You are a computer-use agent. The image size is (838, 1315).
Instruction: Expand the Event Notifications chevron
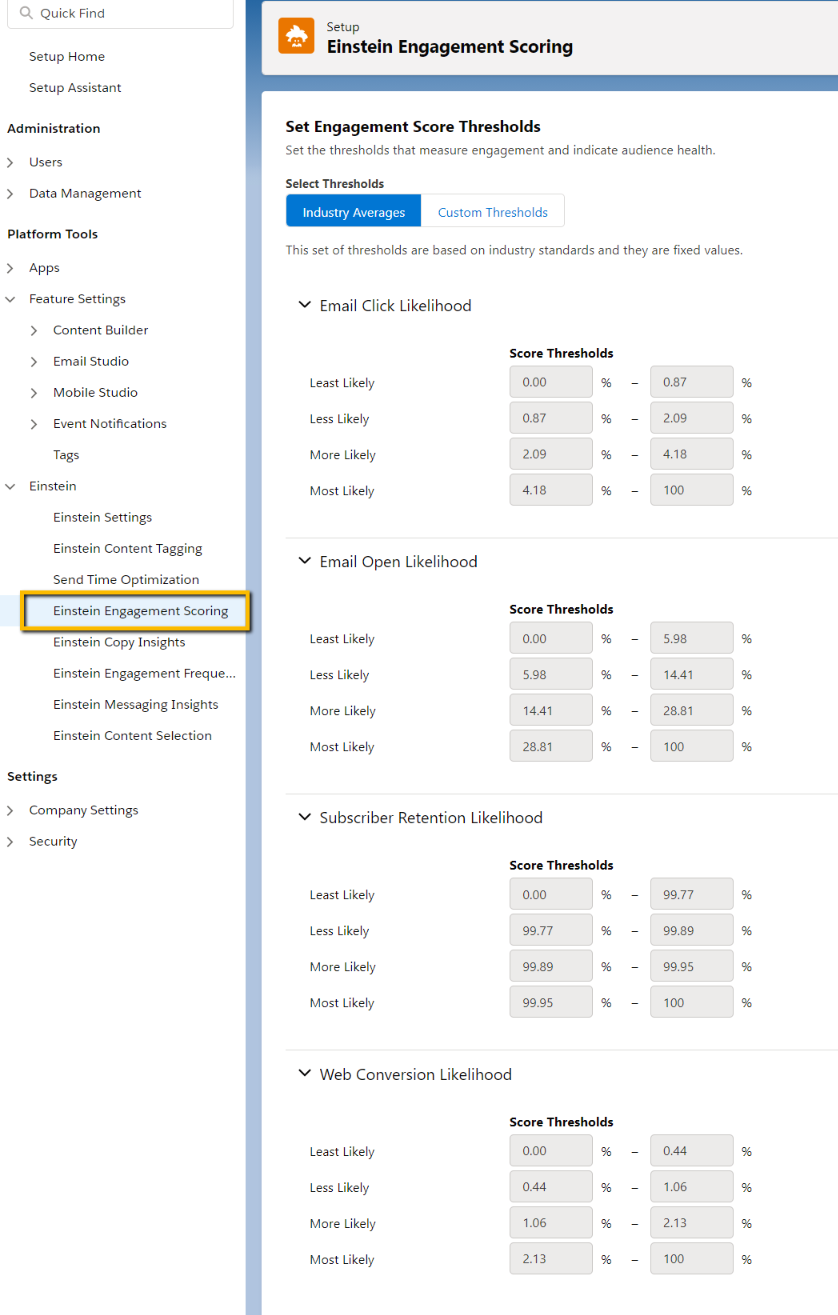point(34,423)
